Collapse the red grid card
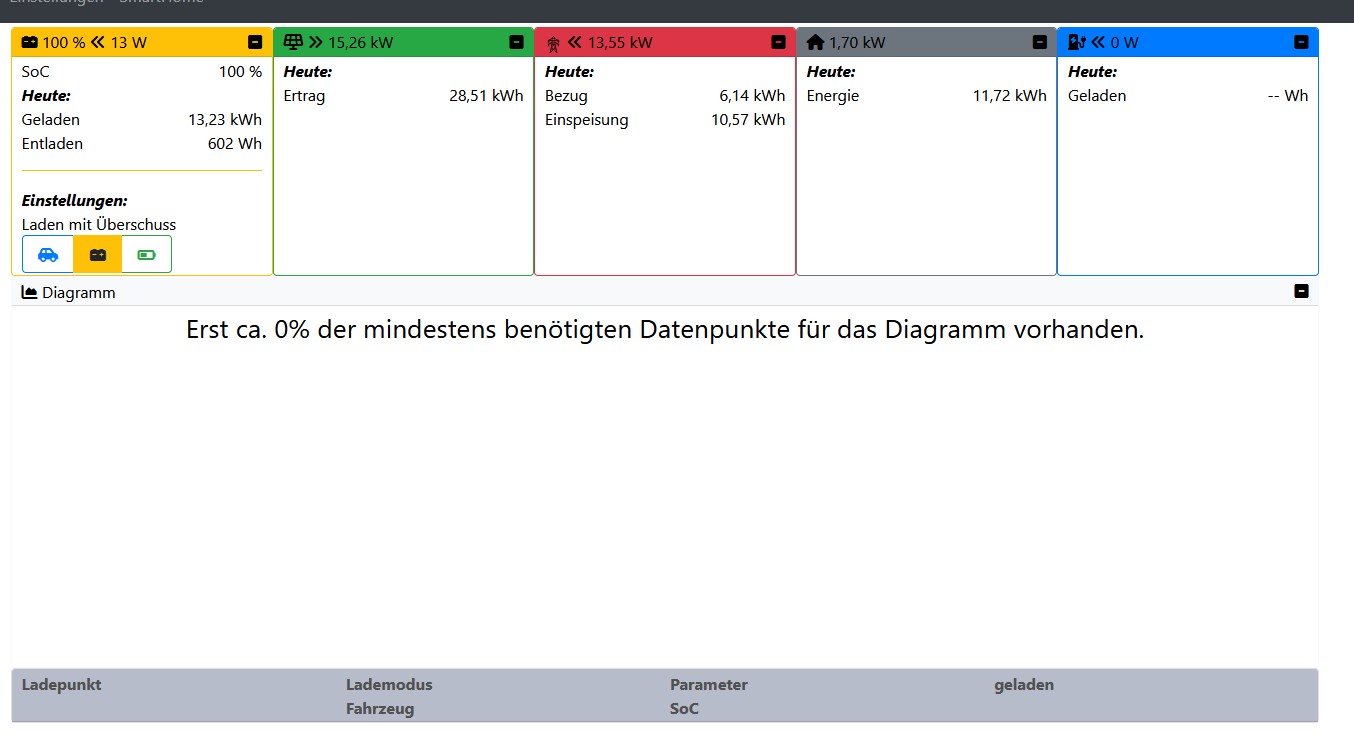The height and width of the screenshot is (745, 1354). 778,42
